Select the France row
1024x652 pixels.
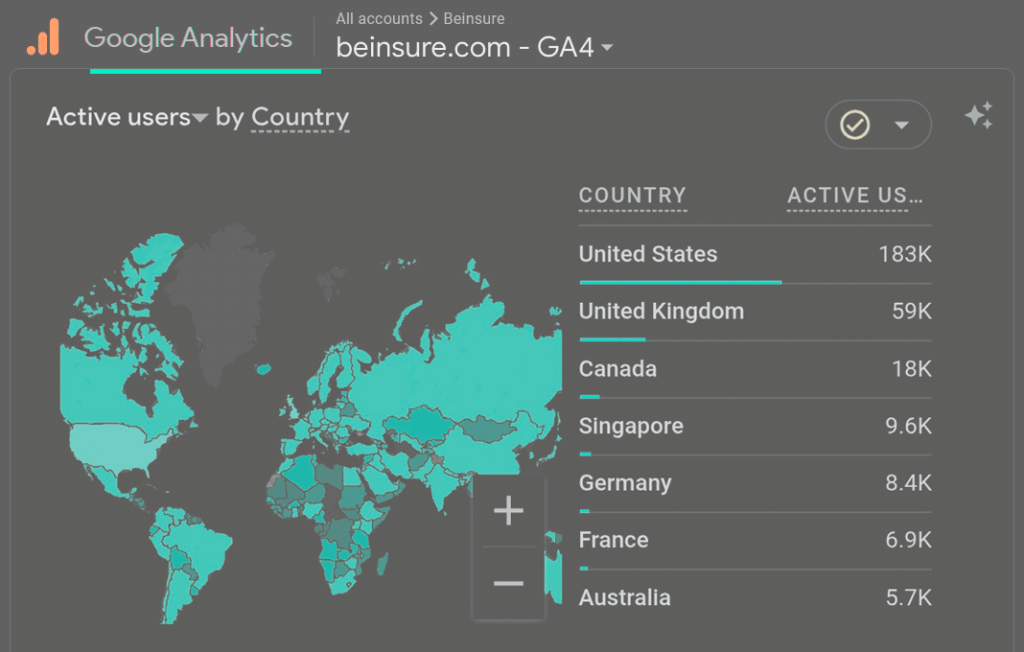(x=755, y=541)
